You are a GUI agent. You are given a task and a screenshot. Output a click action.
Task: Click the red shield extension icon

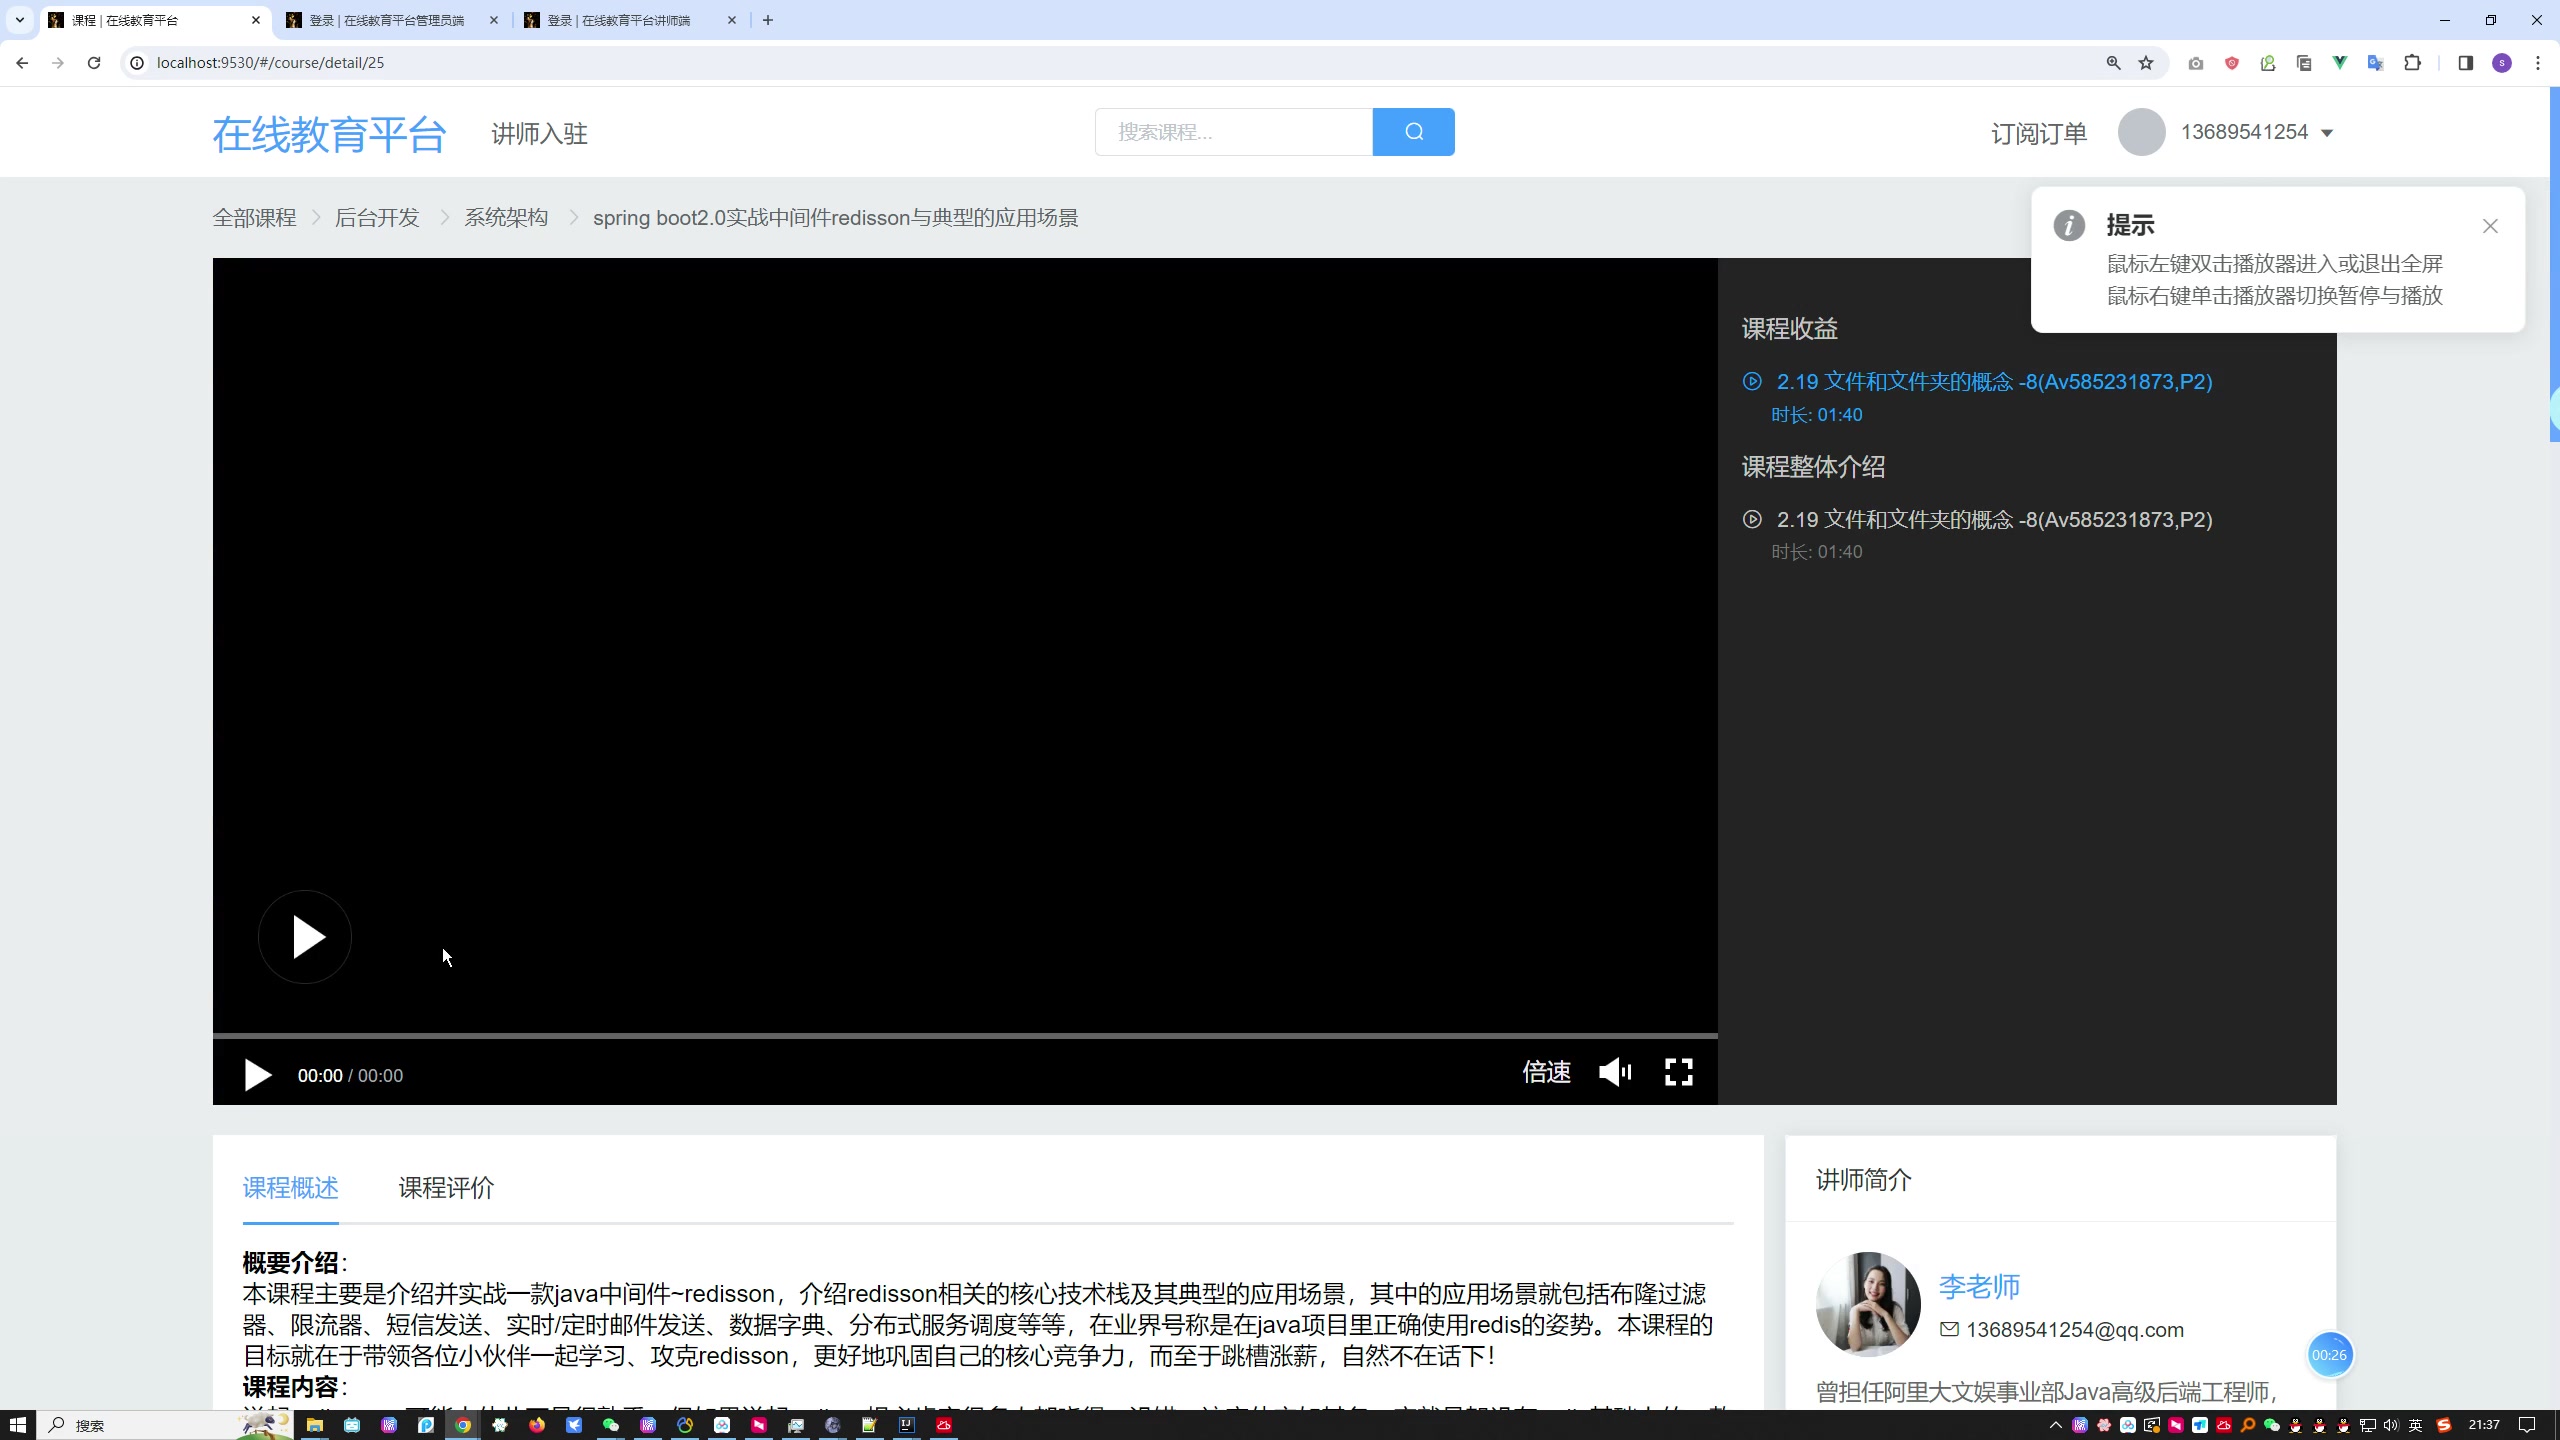click(2231, 63)
